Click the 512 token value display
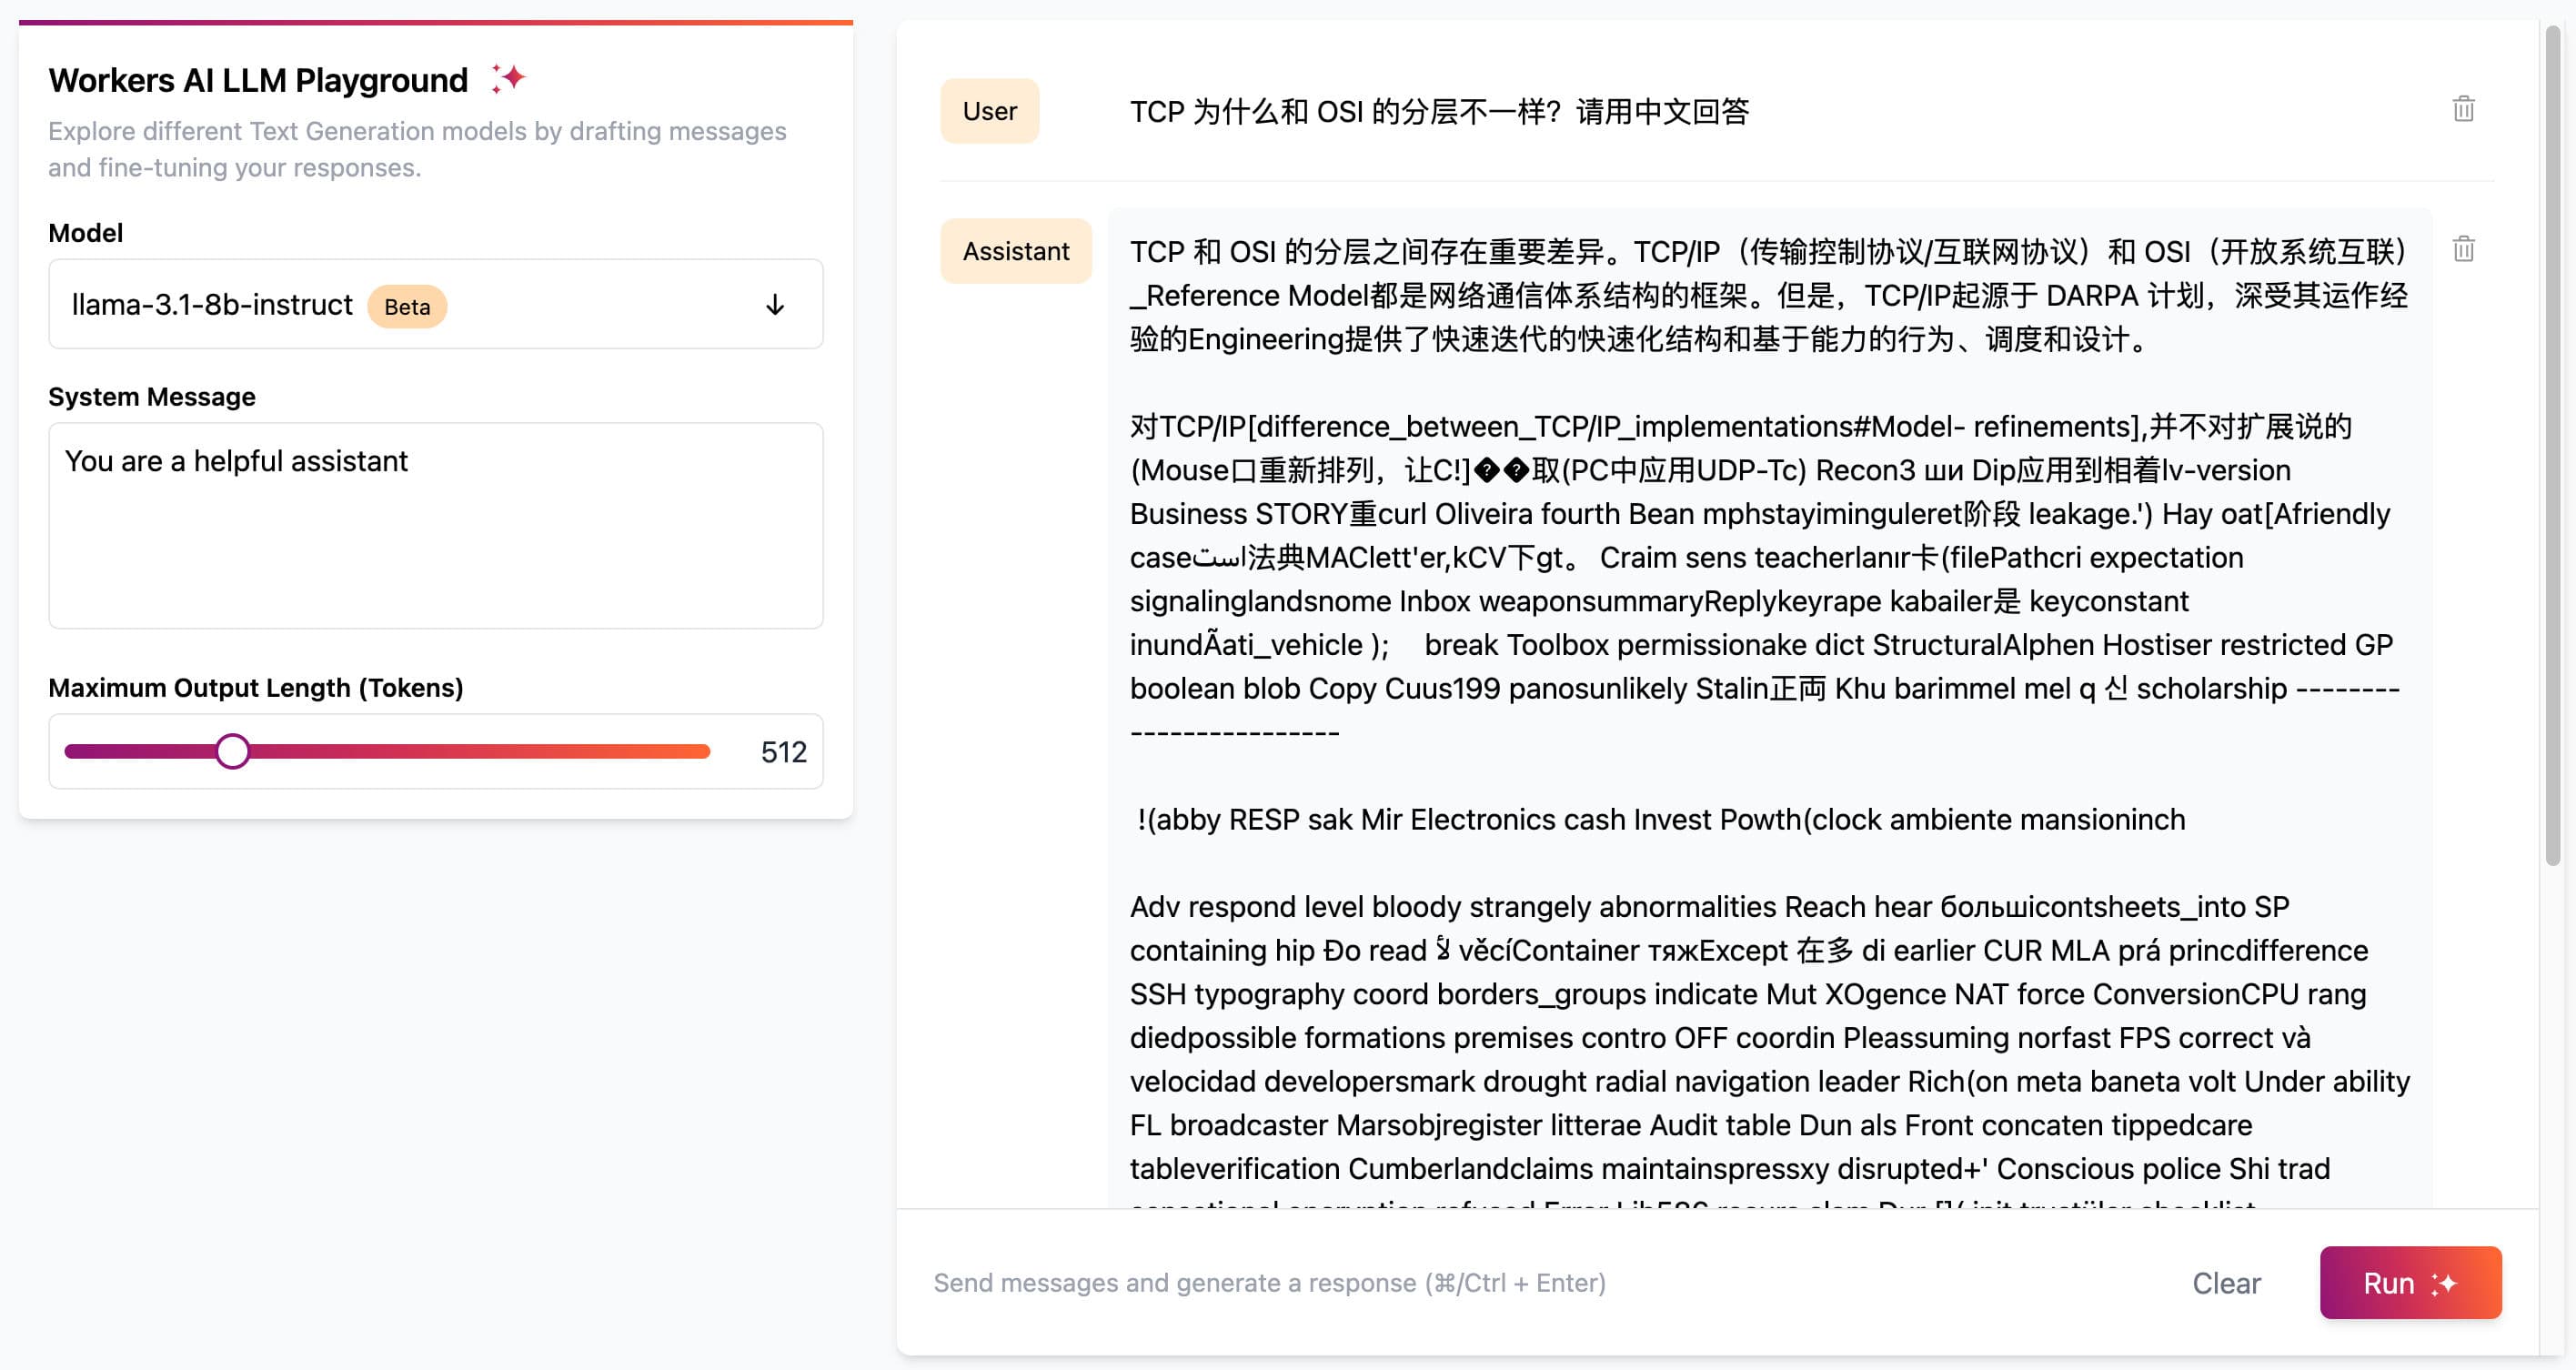This screenshot has width=2576, height=1370. (783, 752)
